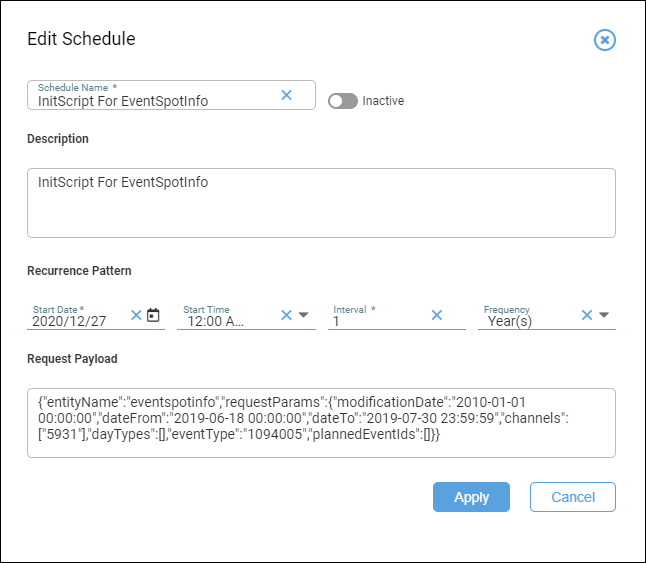Screen dimensions: 646x563
Task: Click inside the Request Payload text box
Action: (321, 423)
